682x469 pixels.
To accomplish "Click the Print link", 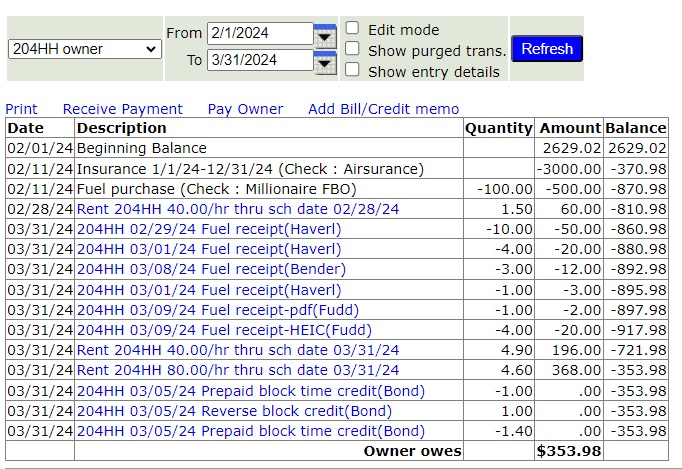I will [x=21, y=109].
